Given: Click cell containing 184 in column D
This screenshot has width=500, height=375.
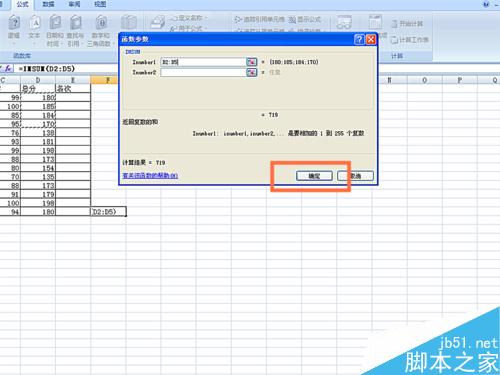Looking at the screenshot, I should 38,115.
